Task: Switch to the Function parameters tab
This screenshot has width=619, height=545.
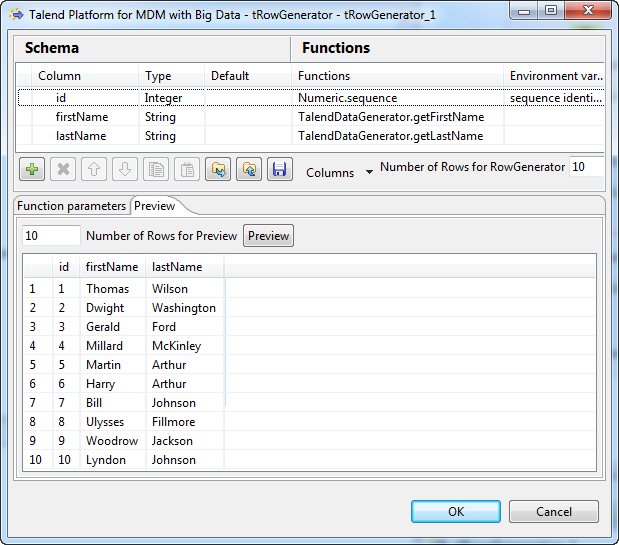Action: (72, 206)
